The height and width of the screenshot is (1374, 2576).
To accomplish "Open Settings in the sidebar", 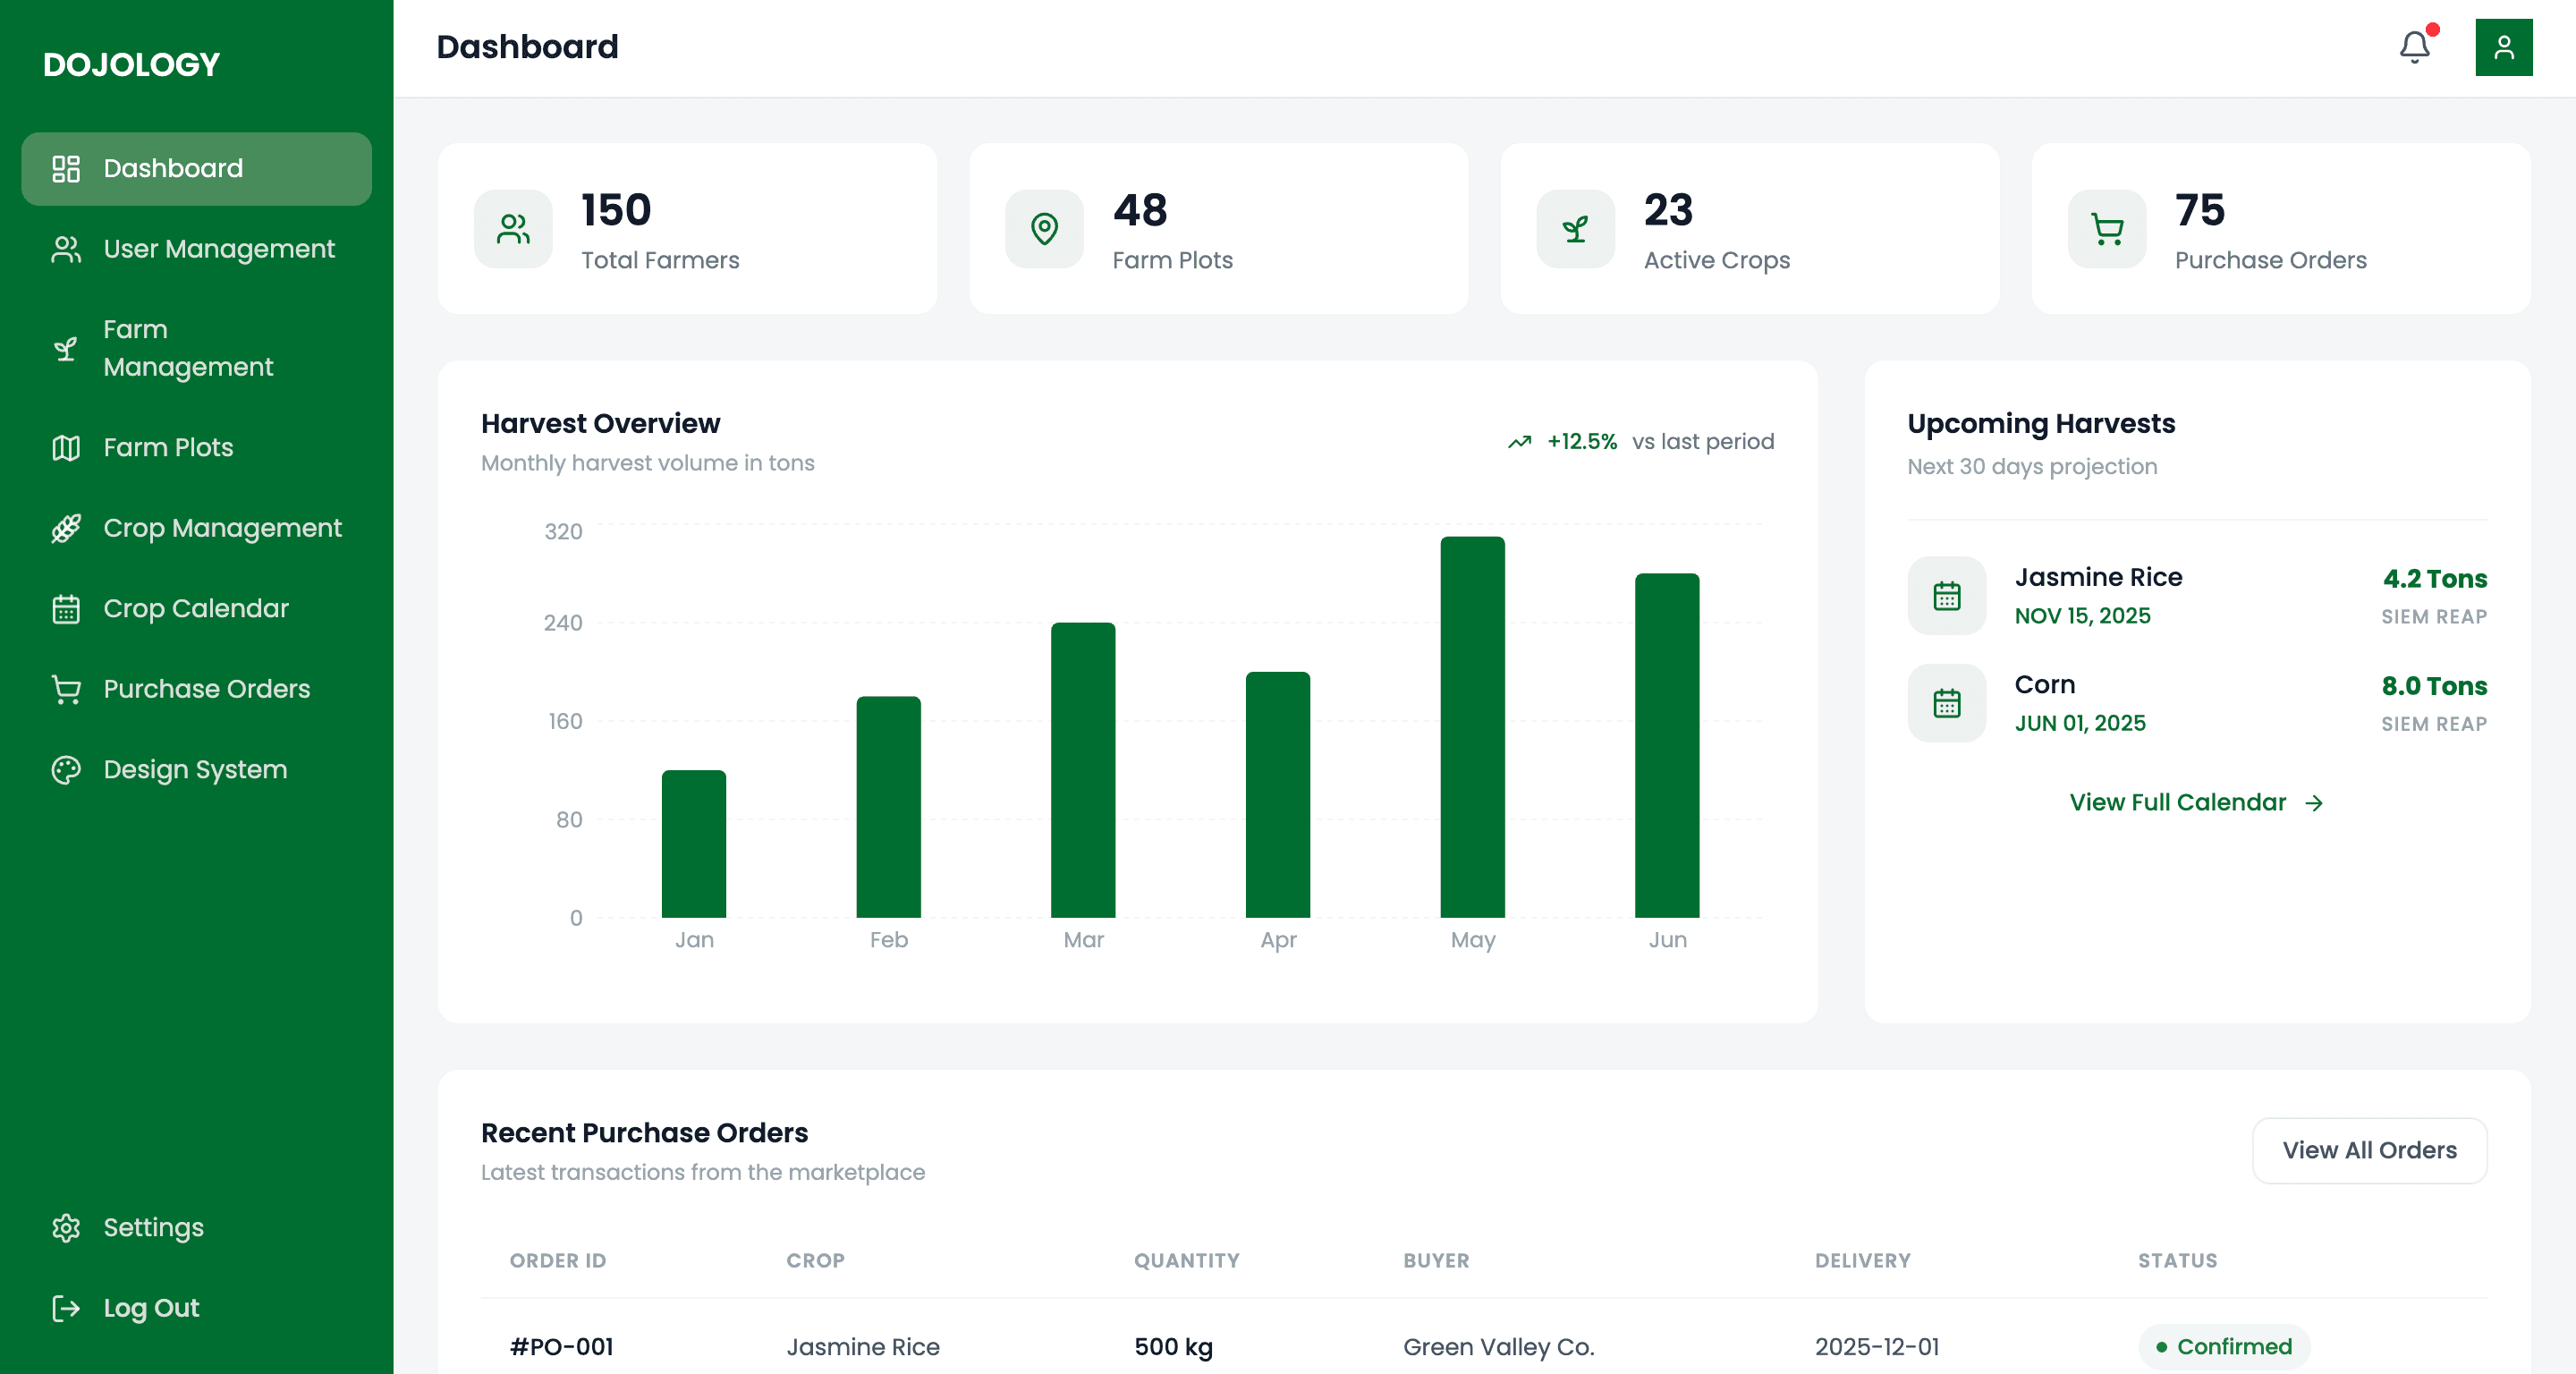I will pyautogui.click(x=196, y=1227).
